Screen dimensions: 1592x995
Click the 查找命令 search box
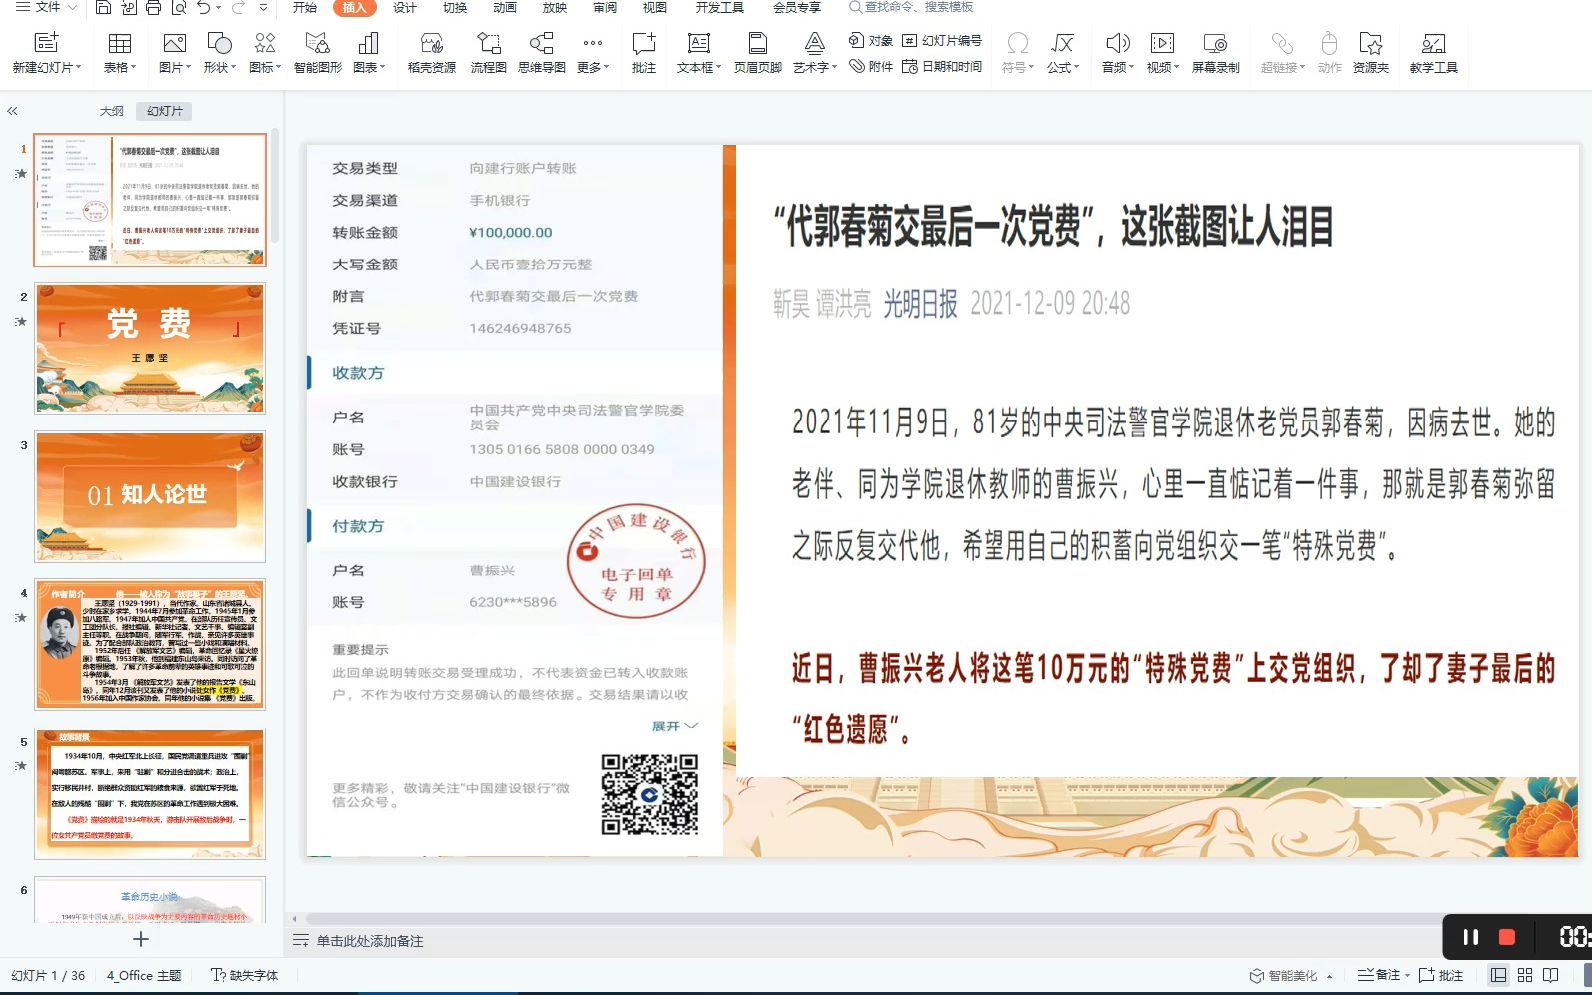pos(911,7)
